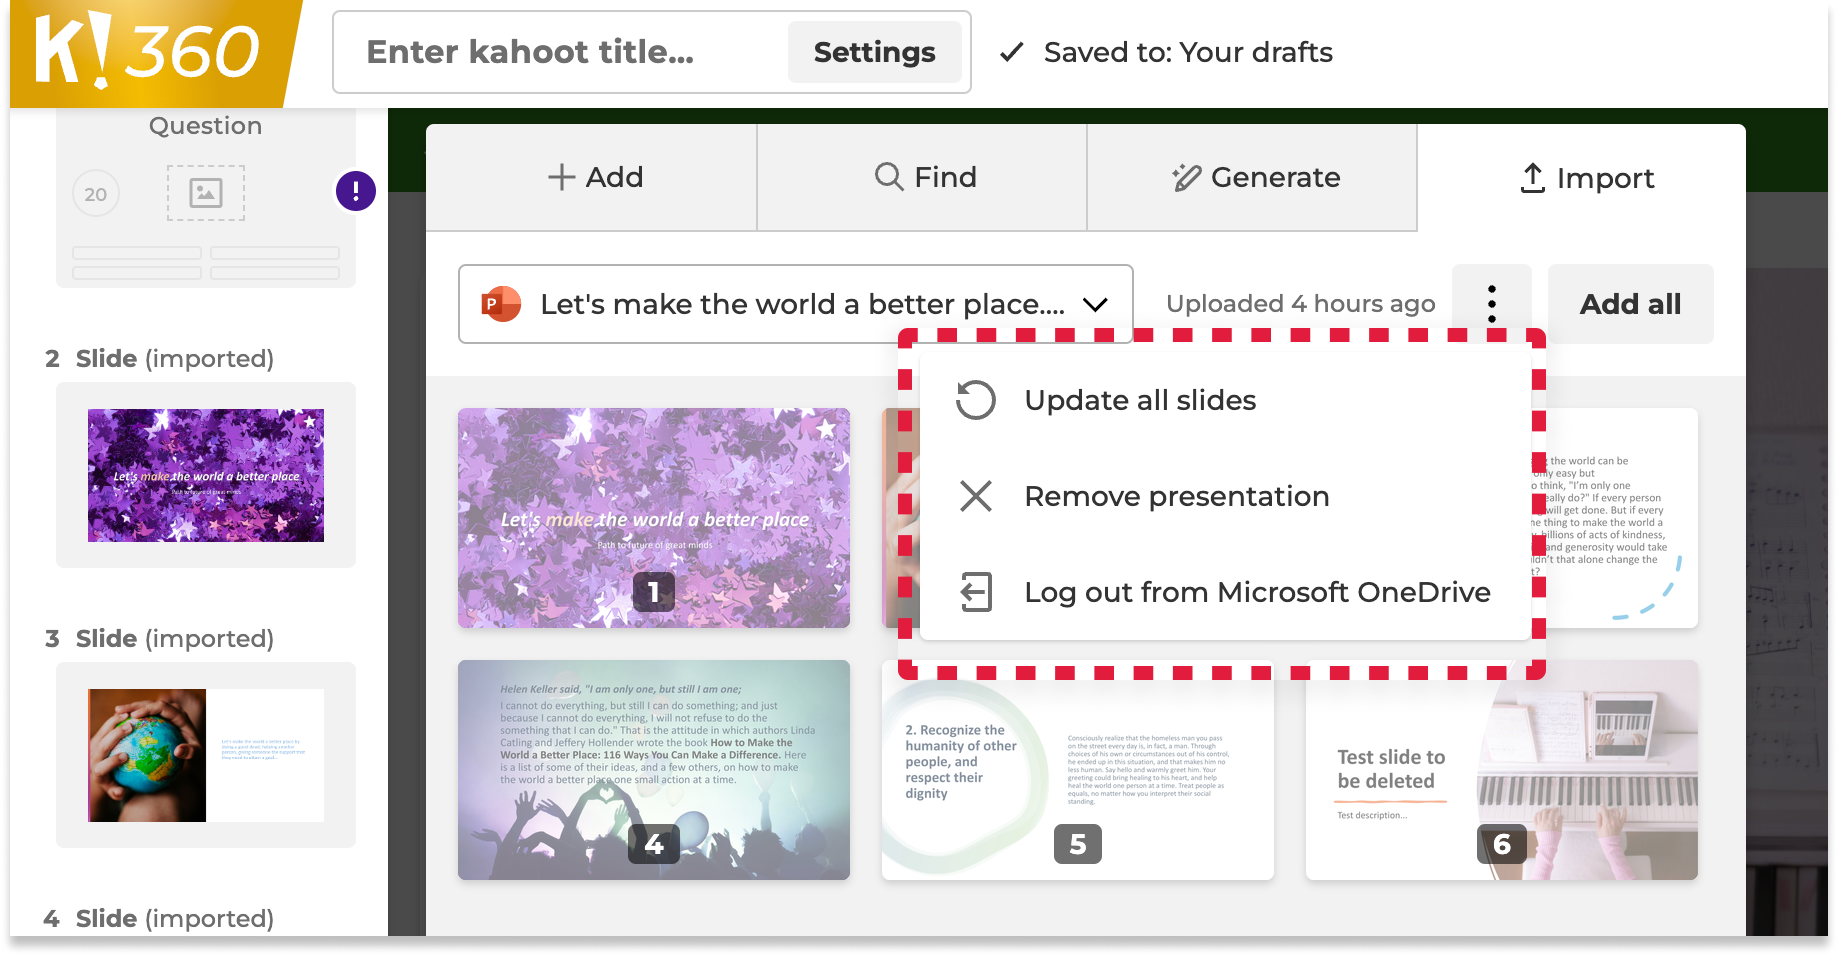Open the three-dot more options menu

[x=1491, y=303]
